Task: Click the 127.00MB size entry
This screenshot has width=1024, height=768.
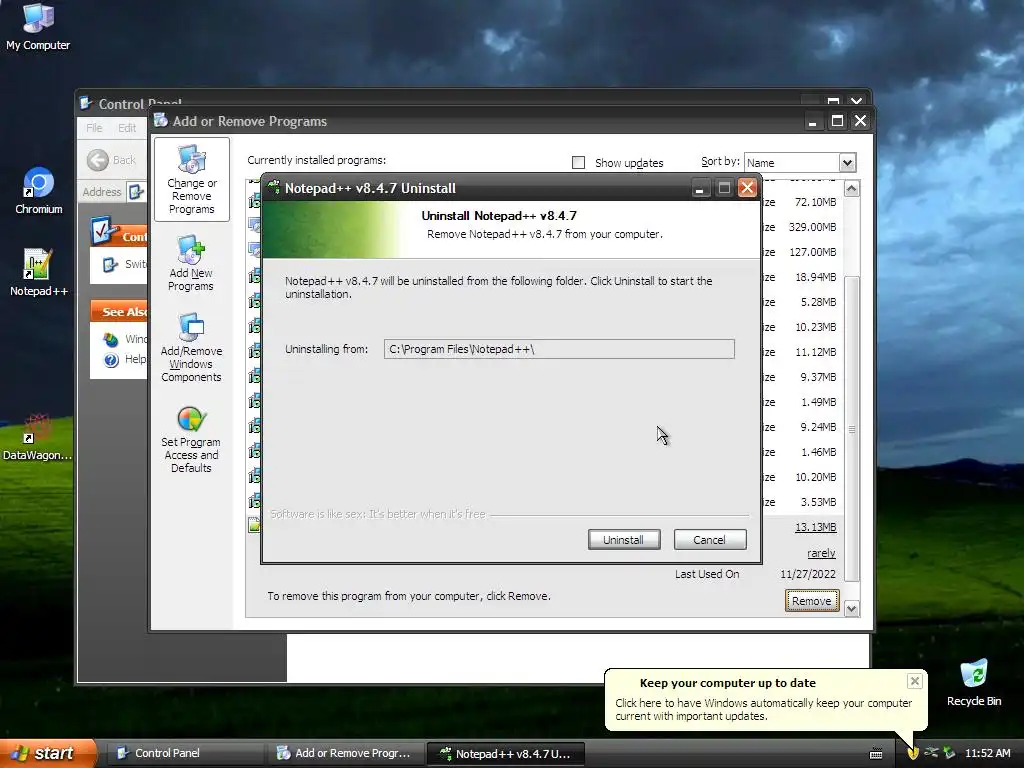Action: point(812,252)
